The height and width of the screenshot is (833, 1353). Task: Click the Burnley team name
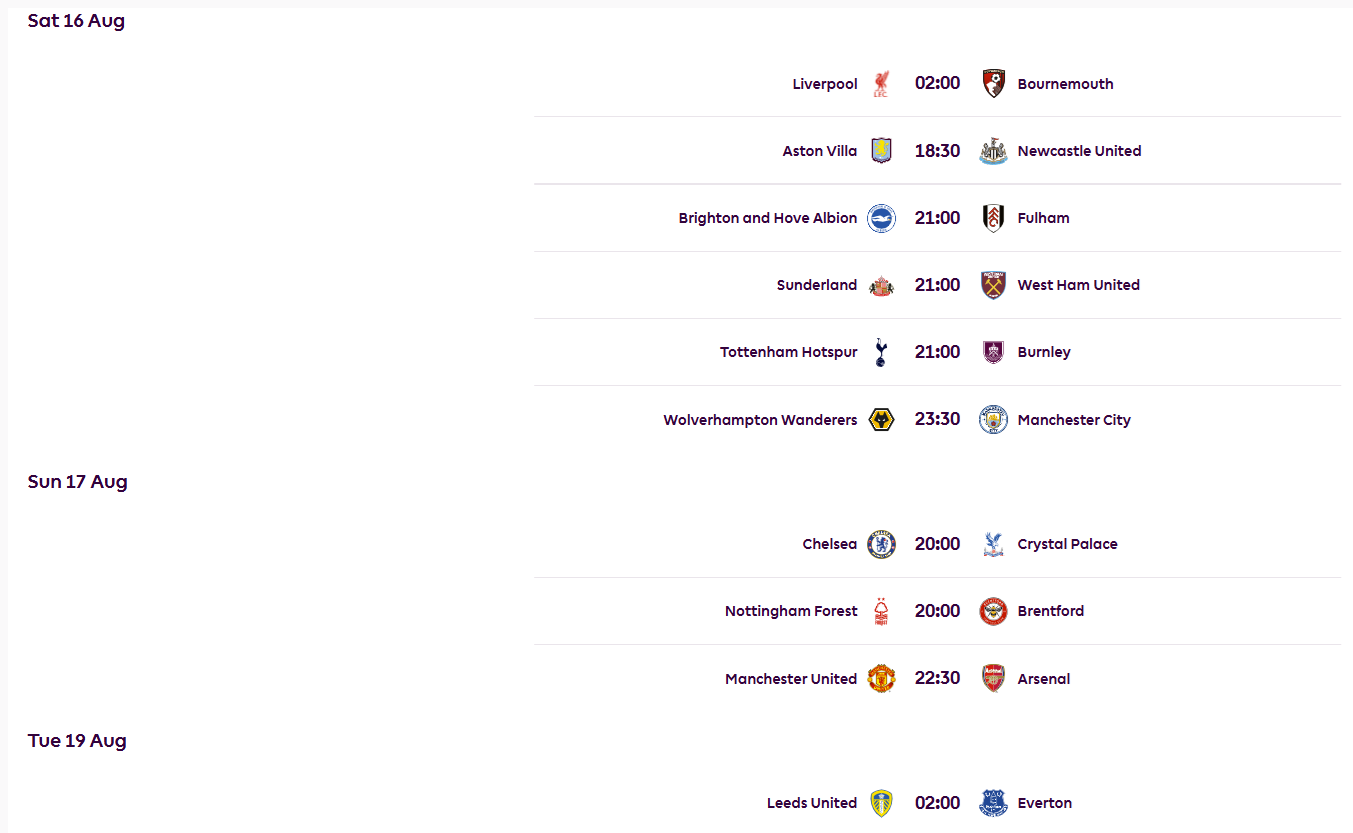point(1044,352)
